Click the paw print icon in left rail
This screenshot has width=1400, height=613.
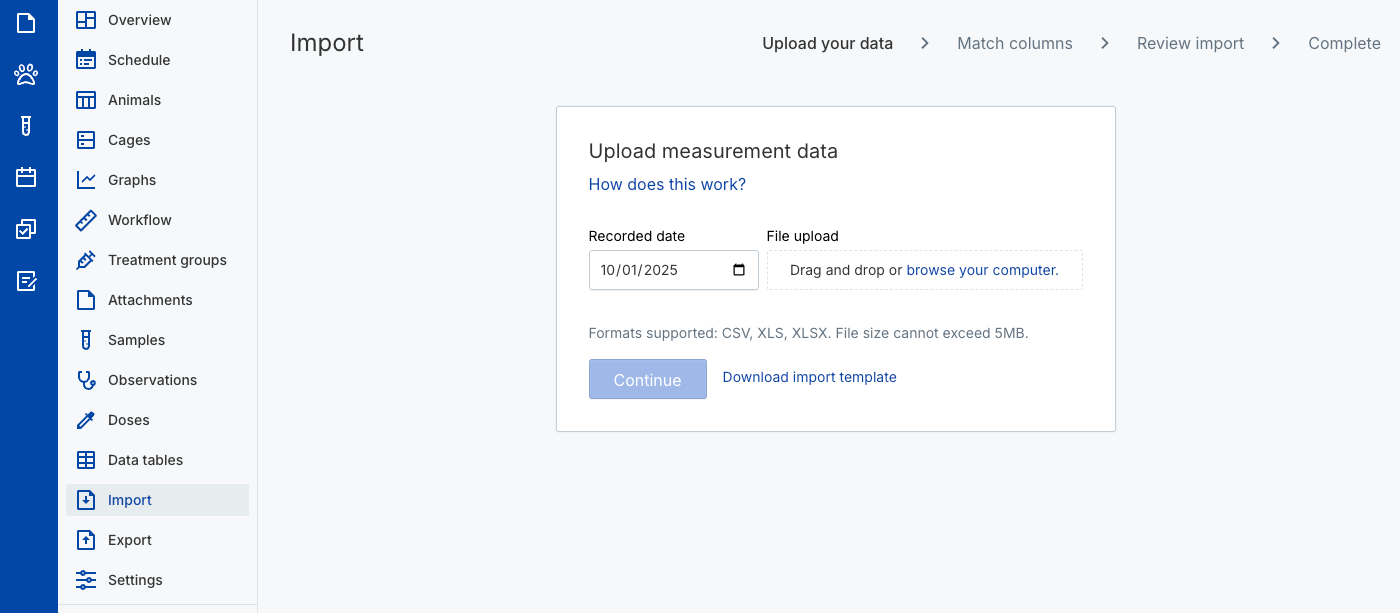[26, 74]
